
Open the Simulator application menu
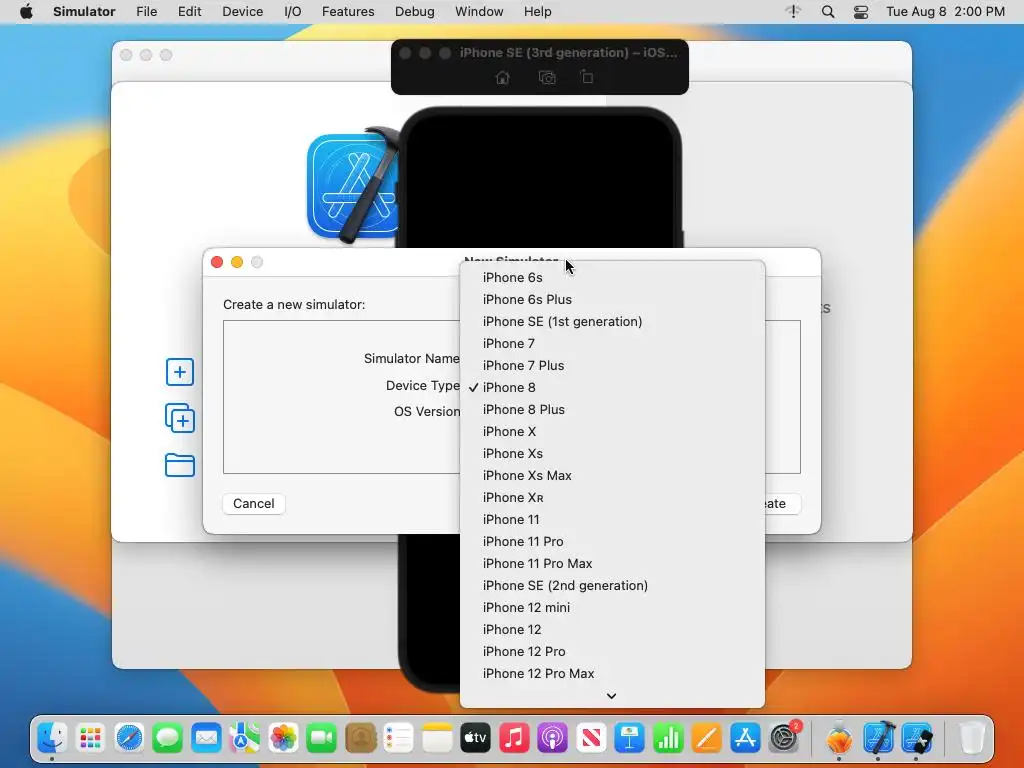pyautogui.click(x=84, y=12)
